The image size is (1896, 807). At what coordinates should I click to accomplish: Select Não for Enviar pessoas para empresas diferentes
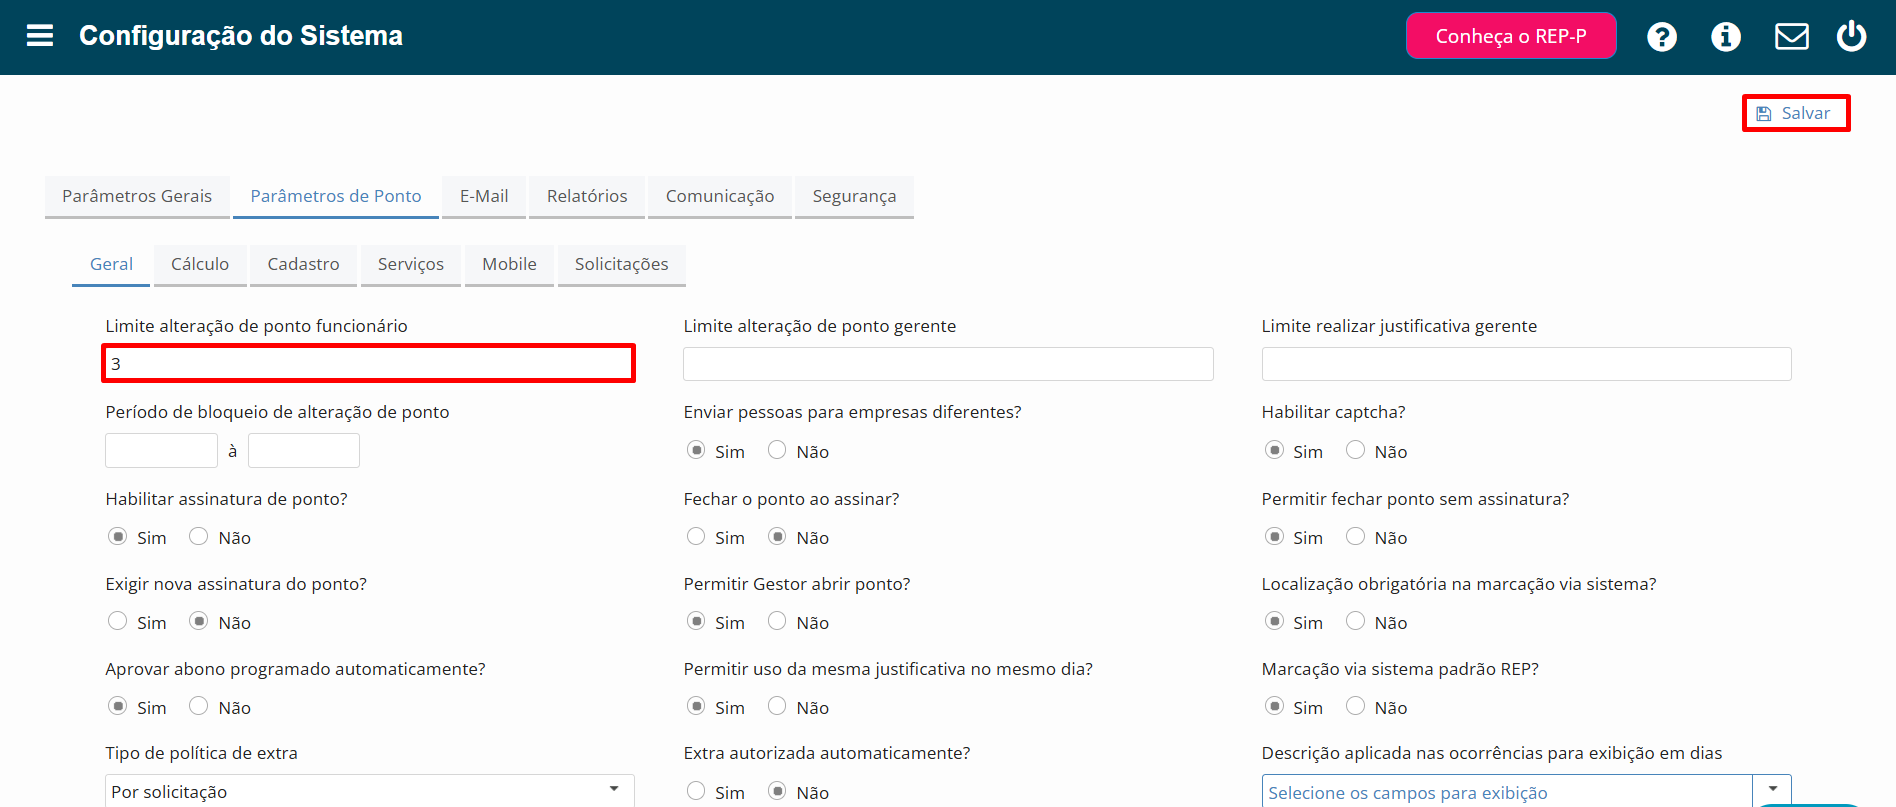pyautogui.click(x=777, y=450)
